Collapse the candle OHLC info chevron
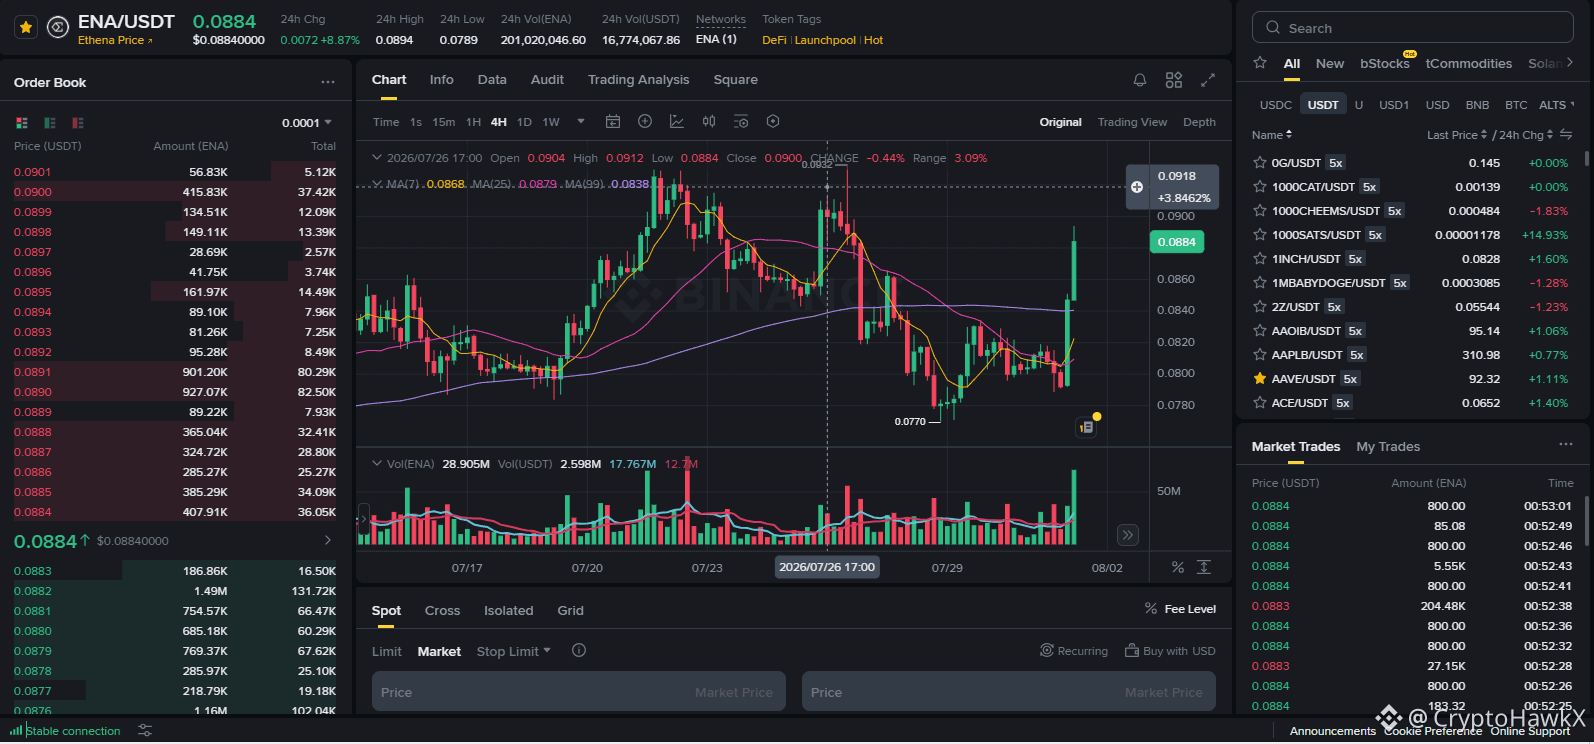Screen dimensions: 1594x744 (x=377, y=157)
